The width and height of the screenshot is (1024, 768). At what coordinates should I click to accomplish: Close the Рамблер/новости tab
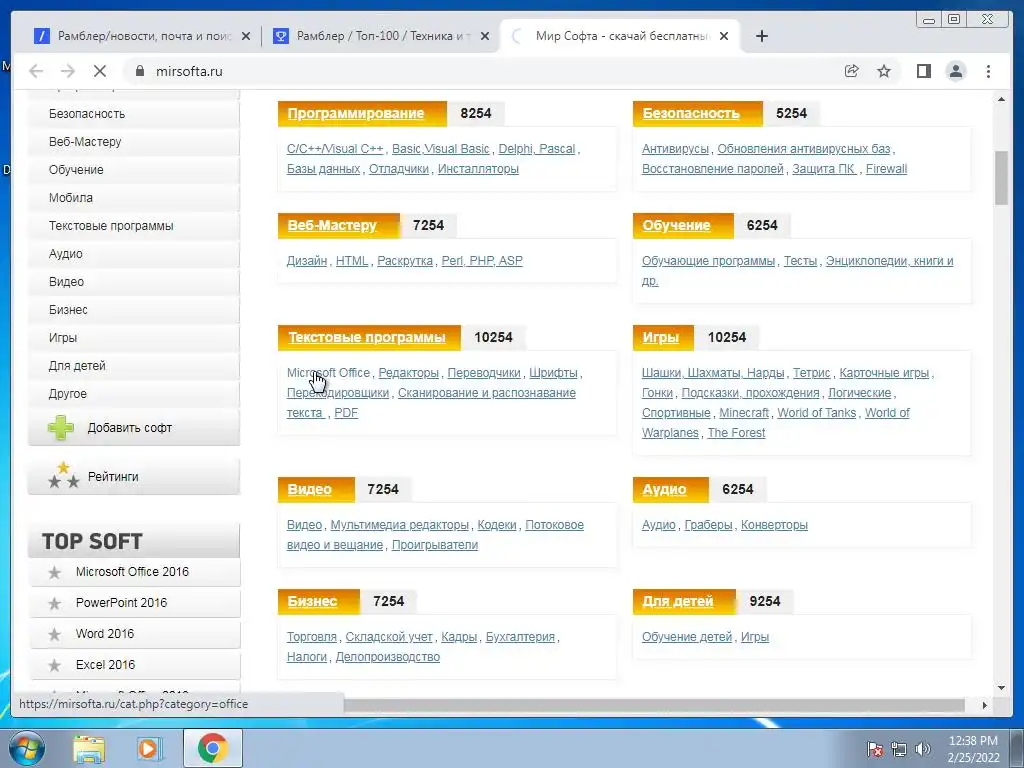[246, 36]
